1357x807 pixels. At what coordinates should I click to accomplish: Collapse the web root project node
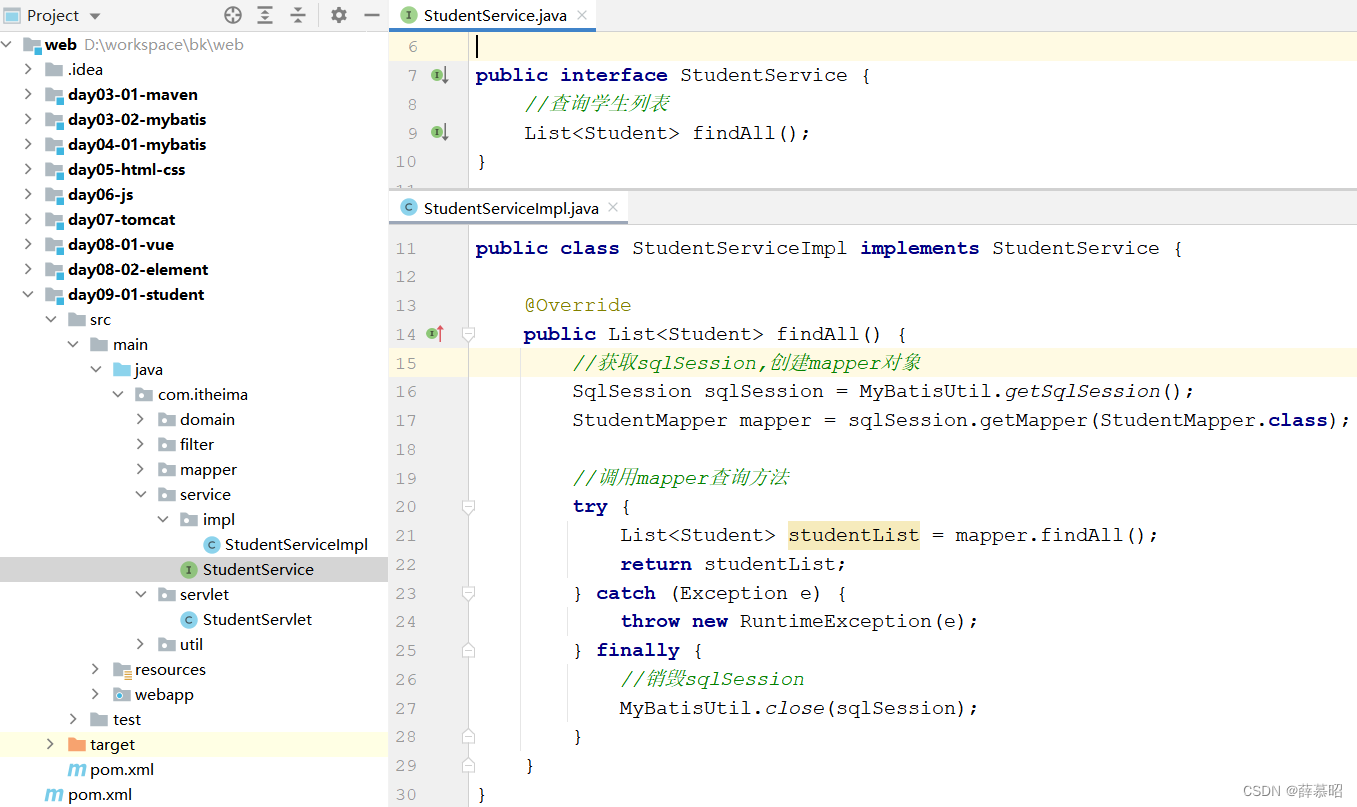pos(7,44)
